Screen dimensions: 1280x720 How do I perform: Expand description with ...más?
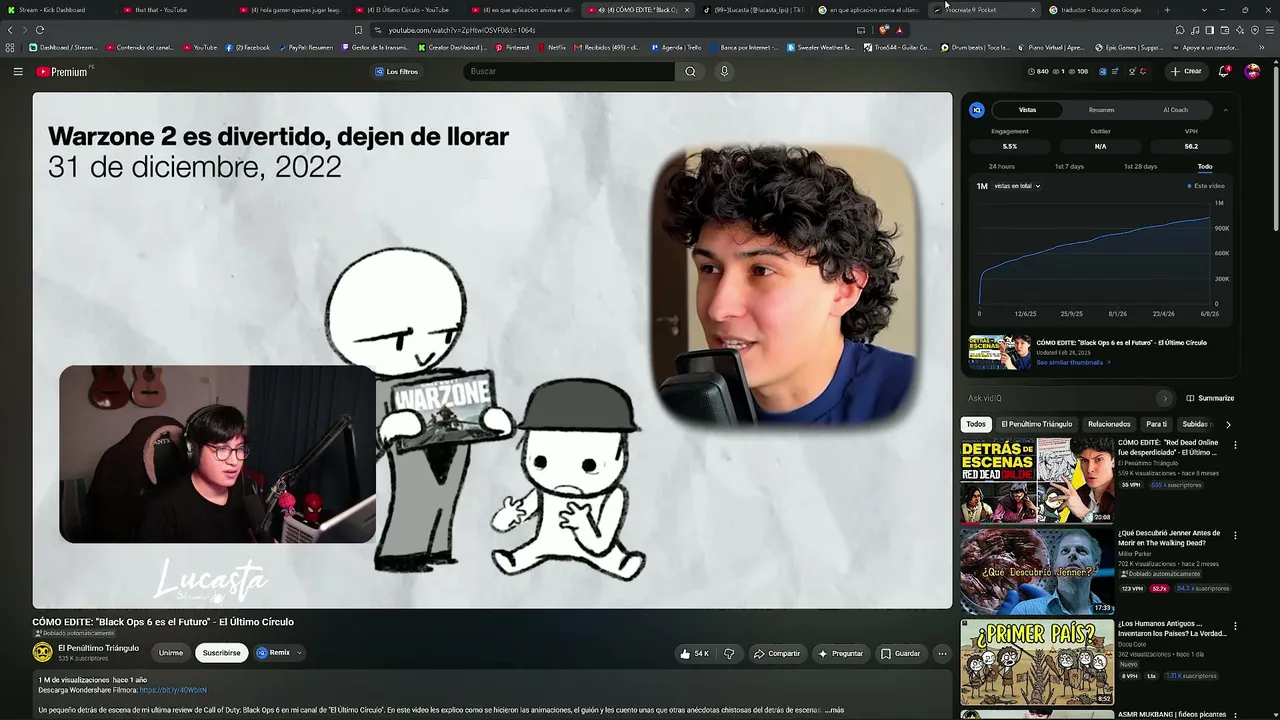pyautogui.click(x=834, y=710)
